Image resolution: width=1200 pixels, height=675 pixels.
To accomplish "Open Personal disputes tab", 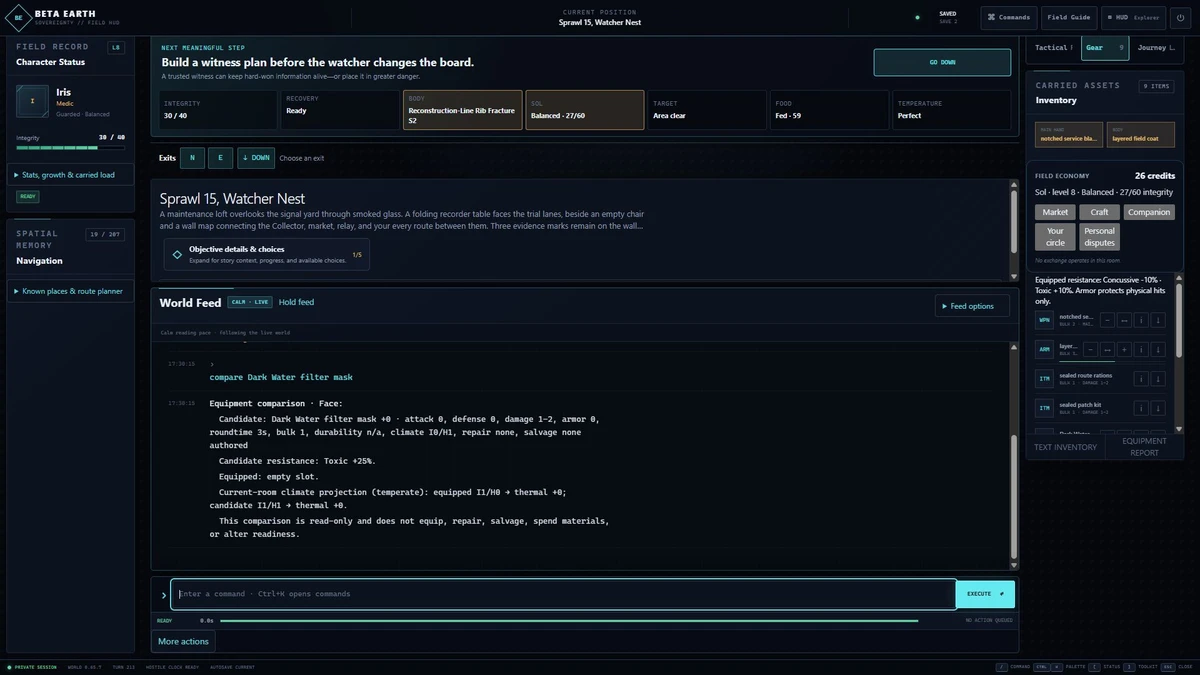I will [x=1099, y=237].
